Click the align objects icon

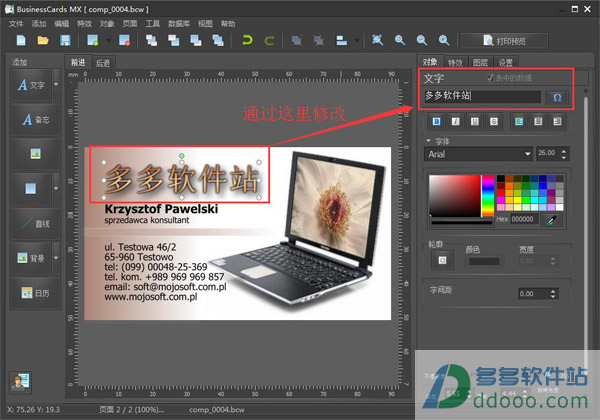(x=341, y=40)
